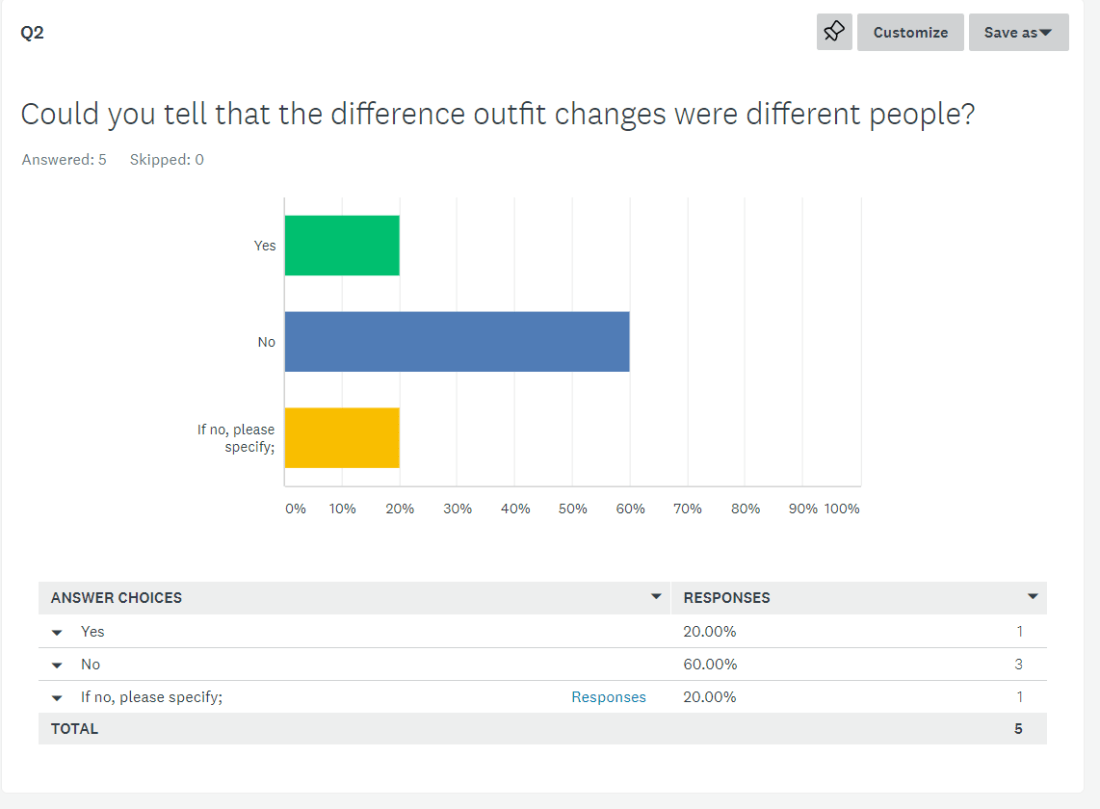Click the blue No bar in chart

(457, 341)
